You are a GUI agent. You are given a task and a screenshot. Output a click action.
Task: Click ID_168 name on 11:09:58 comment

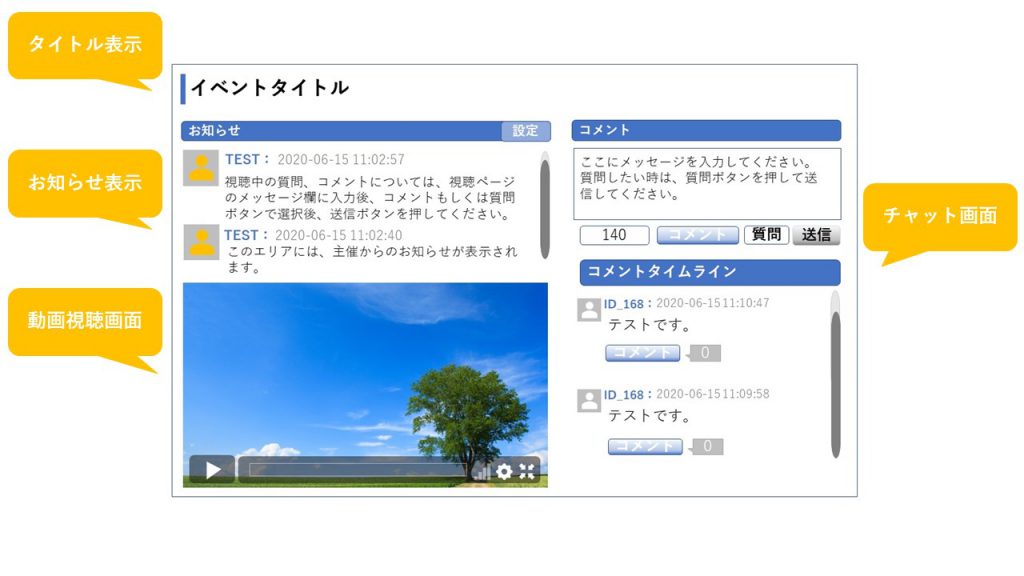coord(624,394)
